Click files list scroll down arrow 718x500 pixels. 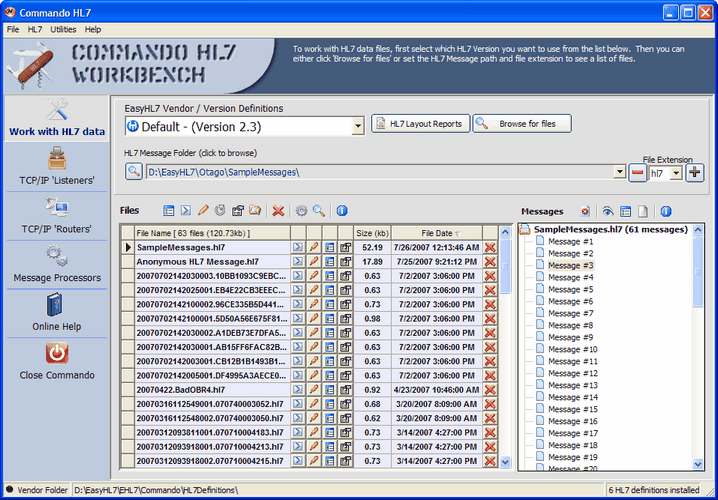505,462
